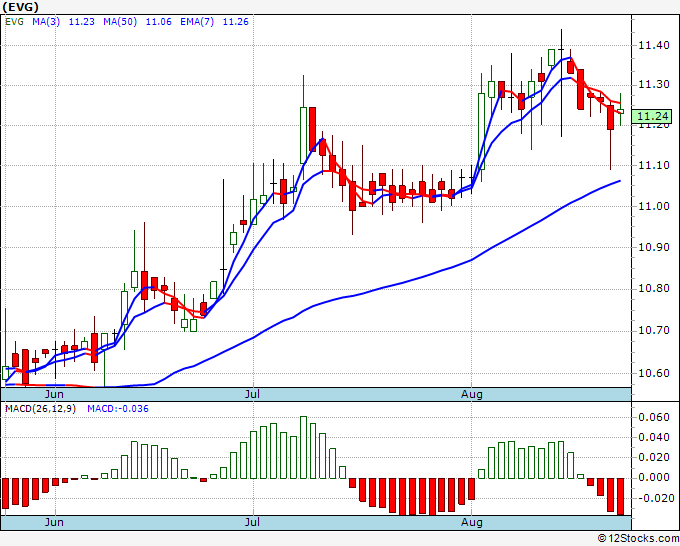Click the EVG ticker legend label
This screenshot has height=546, width=680.
(x=14, y=22)
